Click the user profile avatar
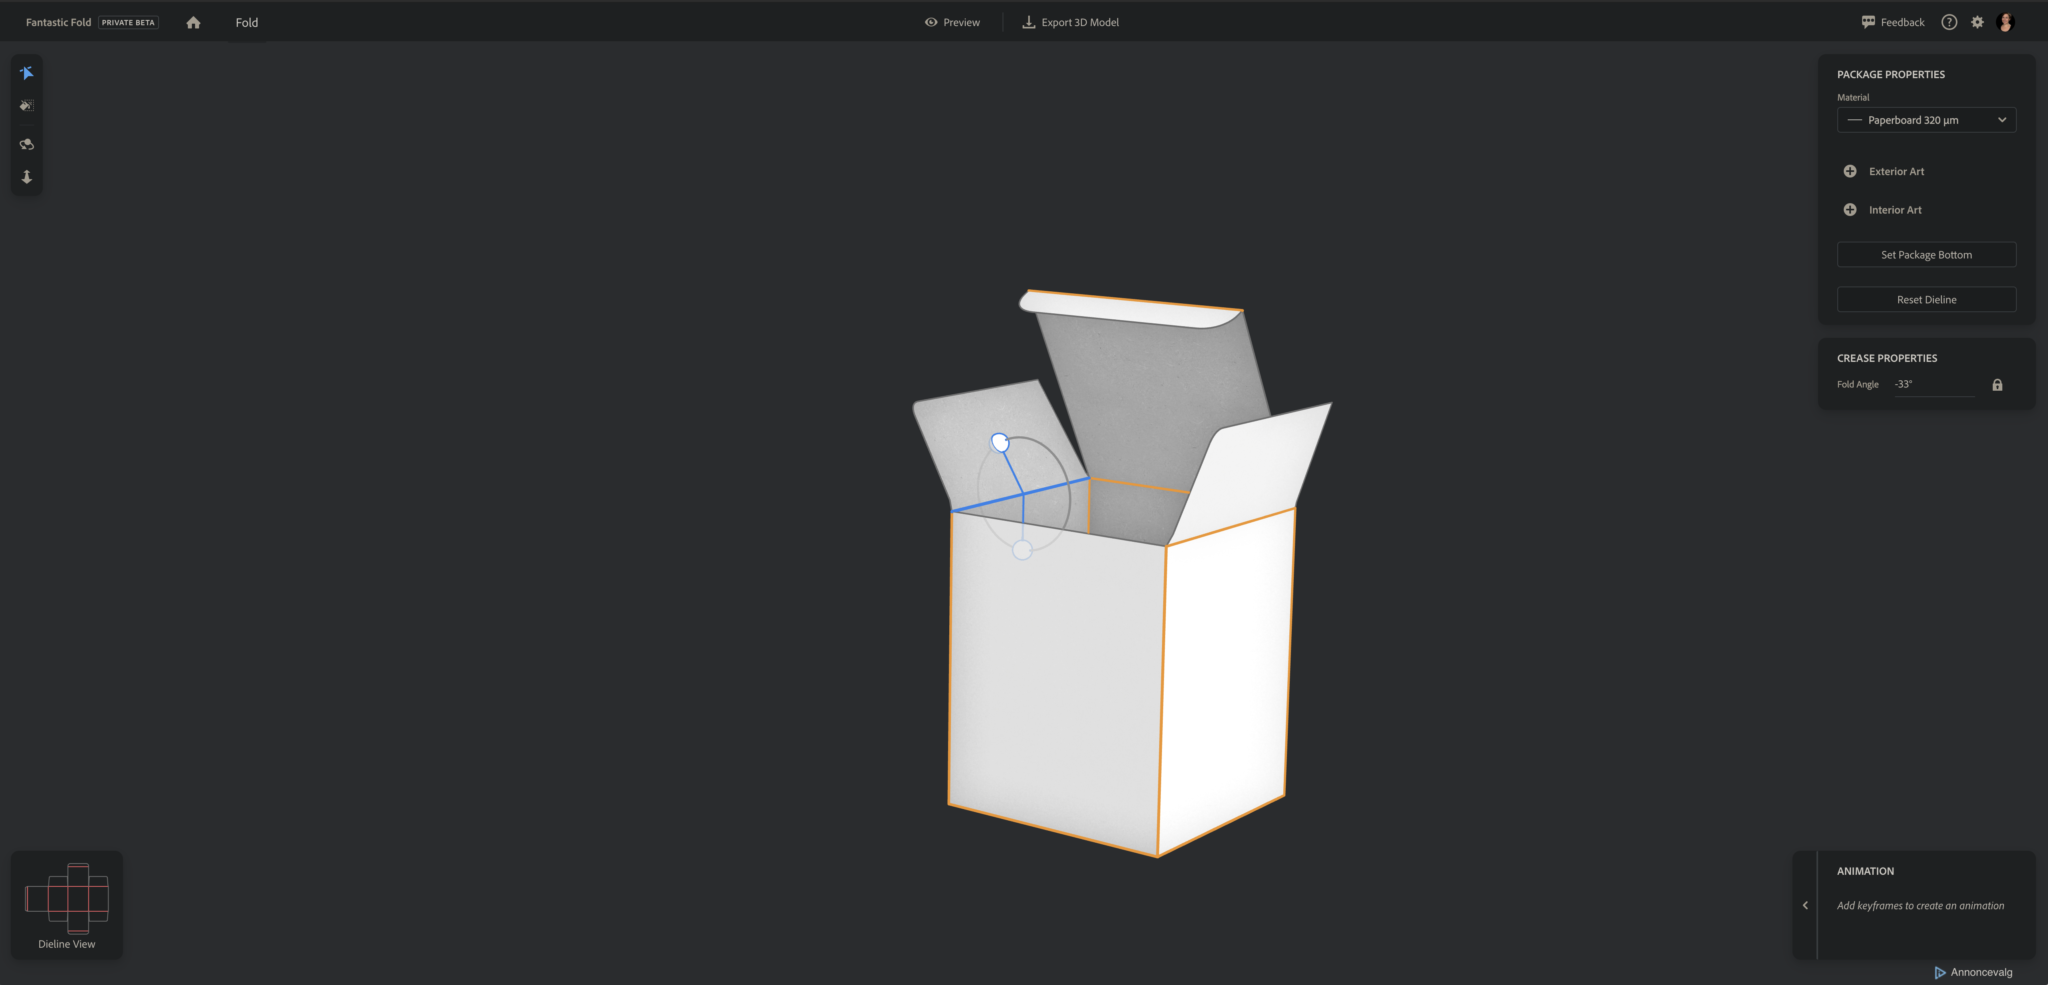 (x=2006, y=21)
